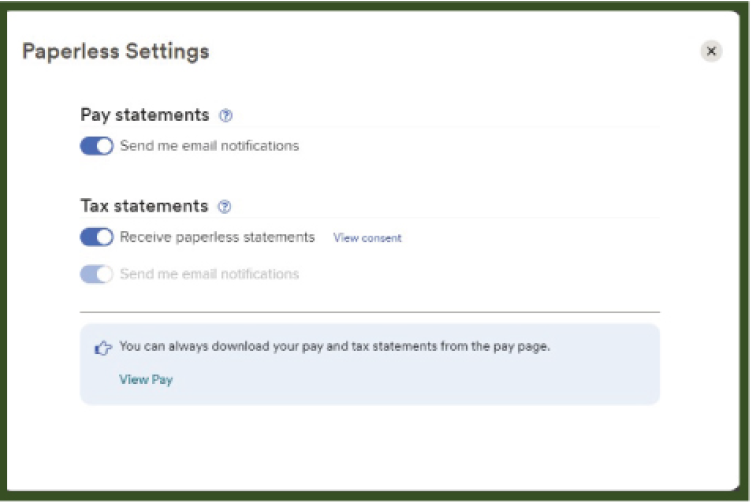The width and height of the screenshot is (751, 502).
Task: Click the "You can always download" banner message
Action: pos(335,347)
